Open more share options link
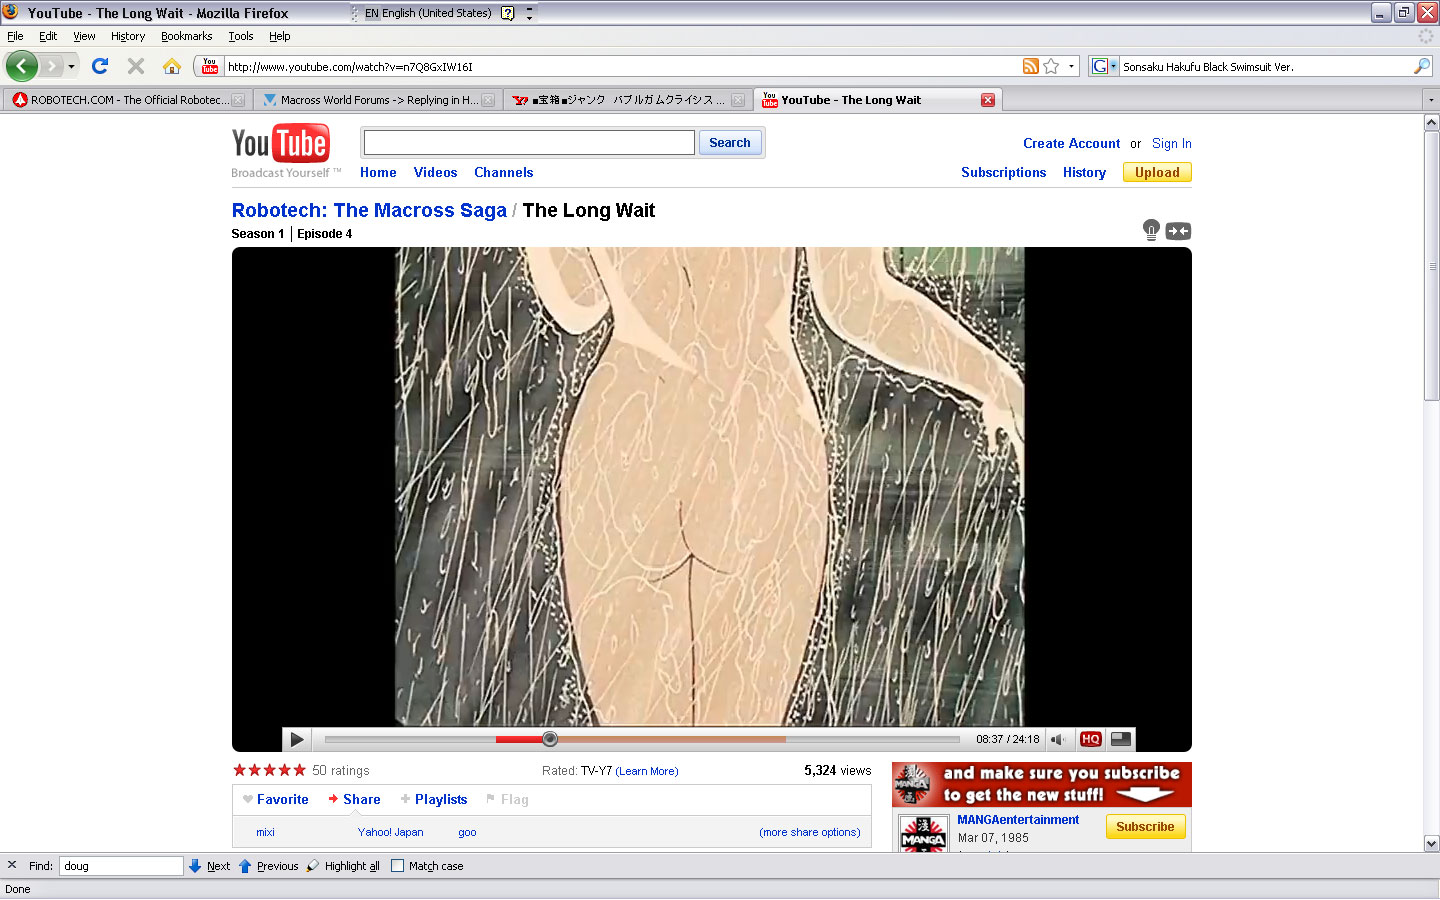Image resolution: width=1440 pixels, height=900 pixels. tap(810, 832)
